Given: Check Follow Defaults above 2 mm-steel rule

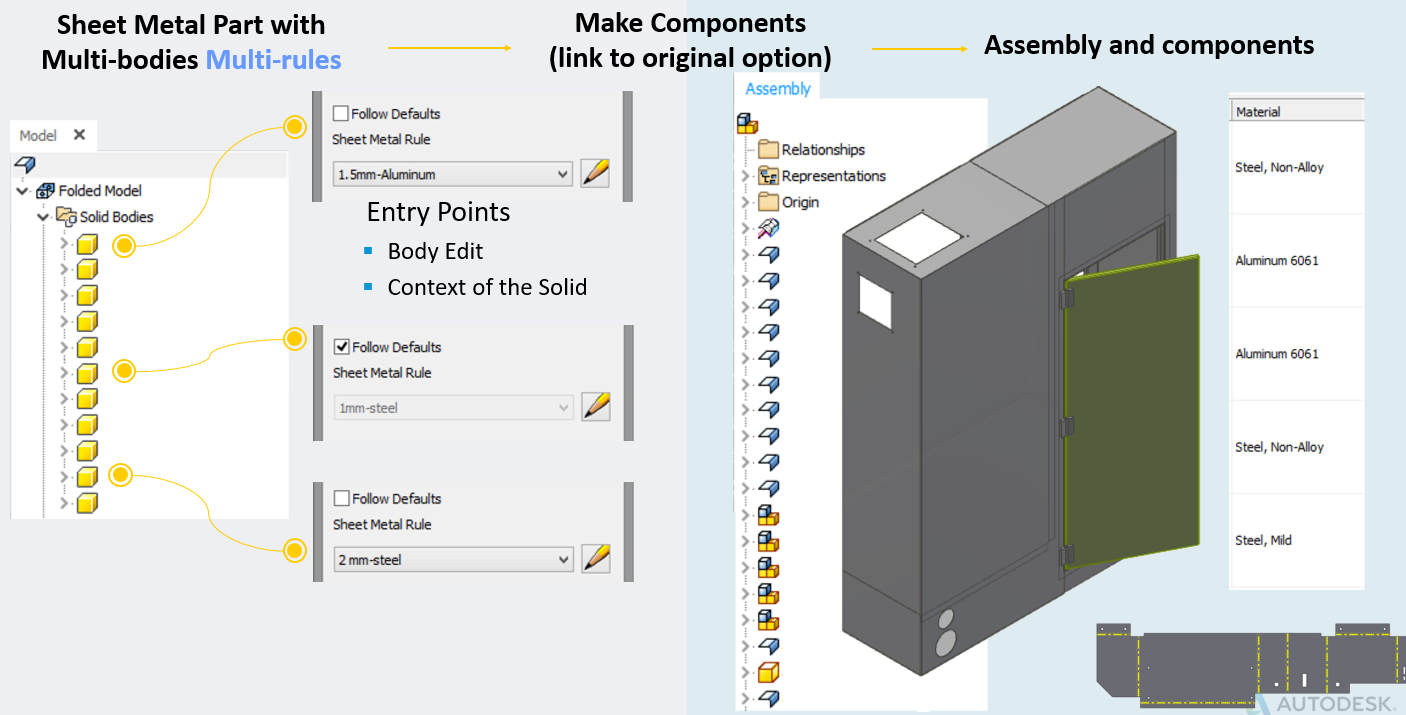Looking at the screenshot, I should (341, 498).
